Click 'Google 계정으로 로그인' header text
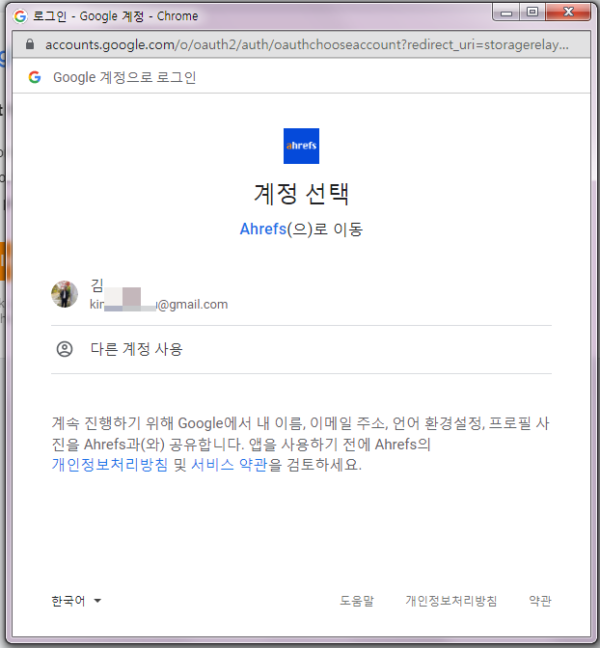This screenshot has height=648, width=600. click(x=124, y=77)
